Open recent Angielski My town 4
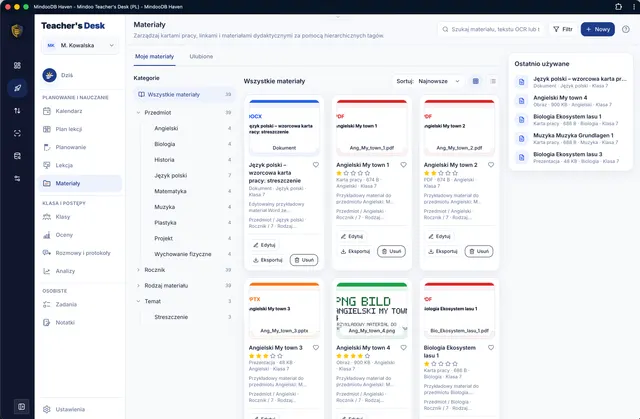Image resolution: width=640 pixels, height=419 pixels. [x=571, y=101]
